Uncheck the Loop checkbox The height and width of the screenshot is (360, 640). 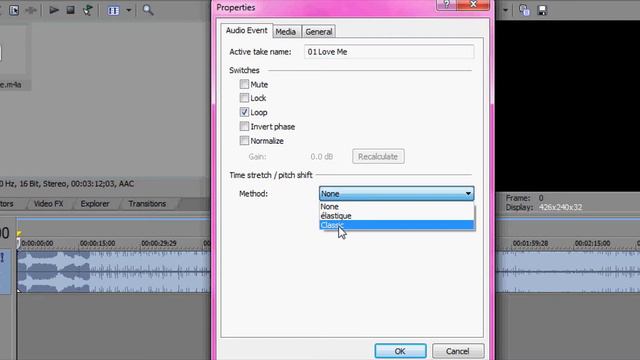pos(244,112)
